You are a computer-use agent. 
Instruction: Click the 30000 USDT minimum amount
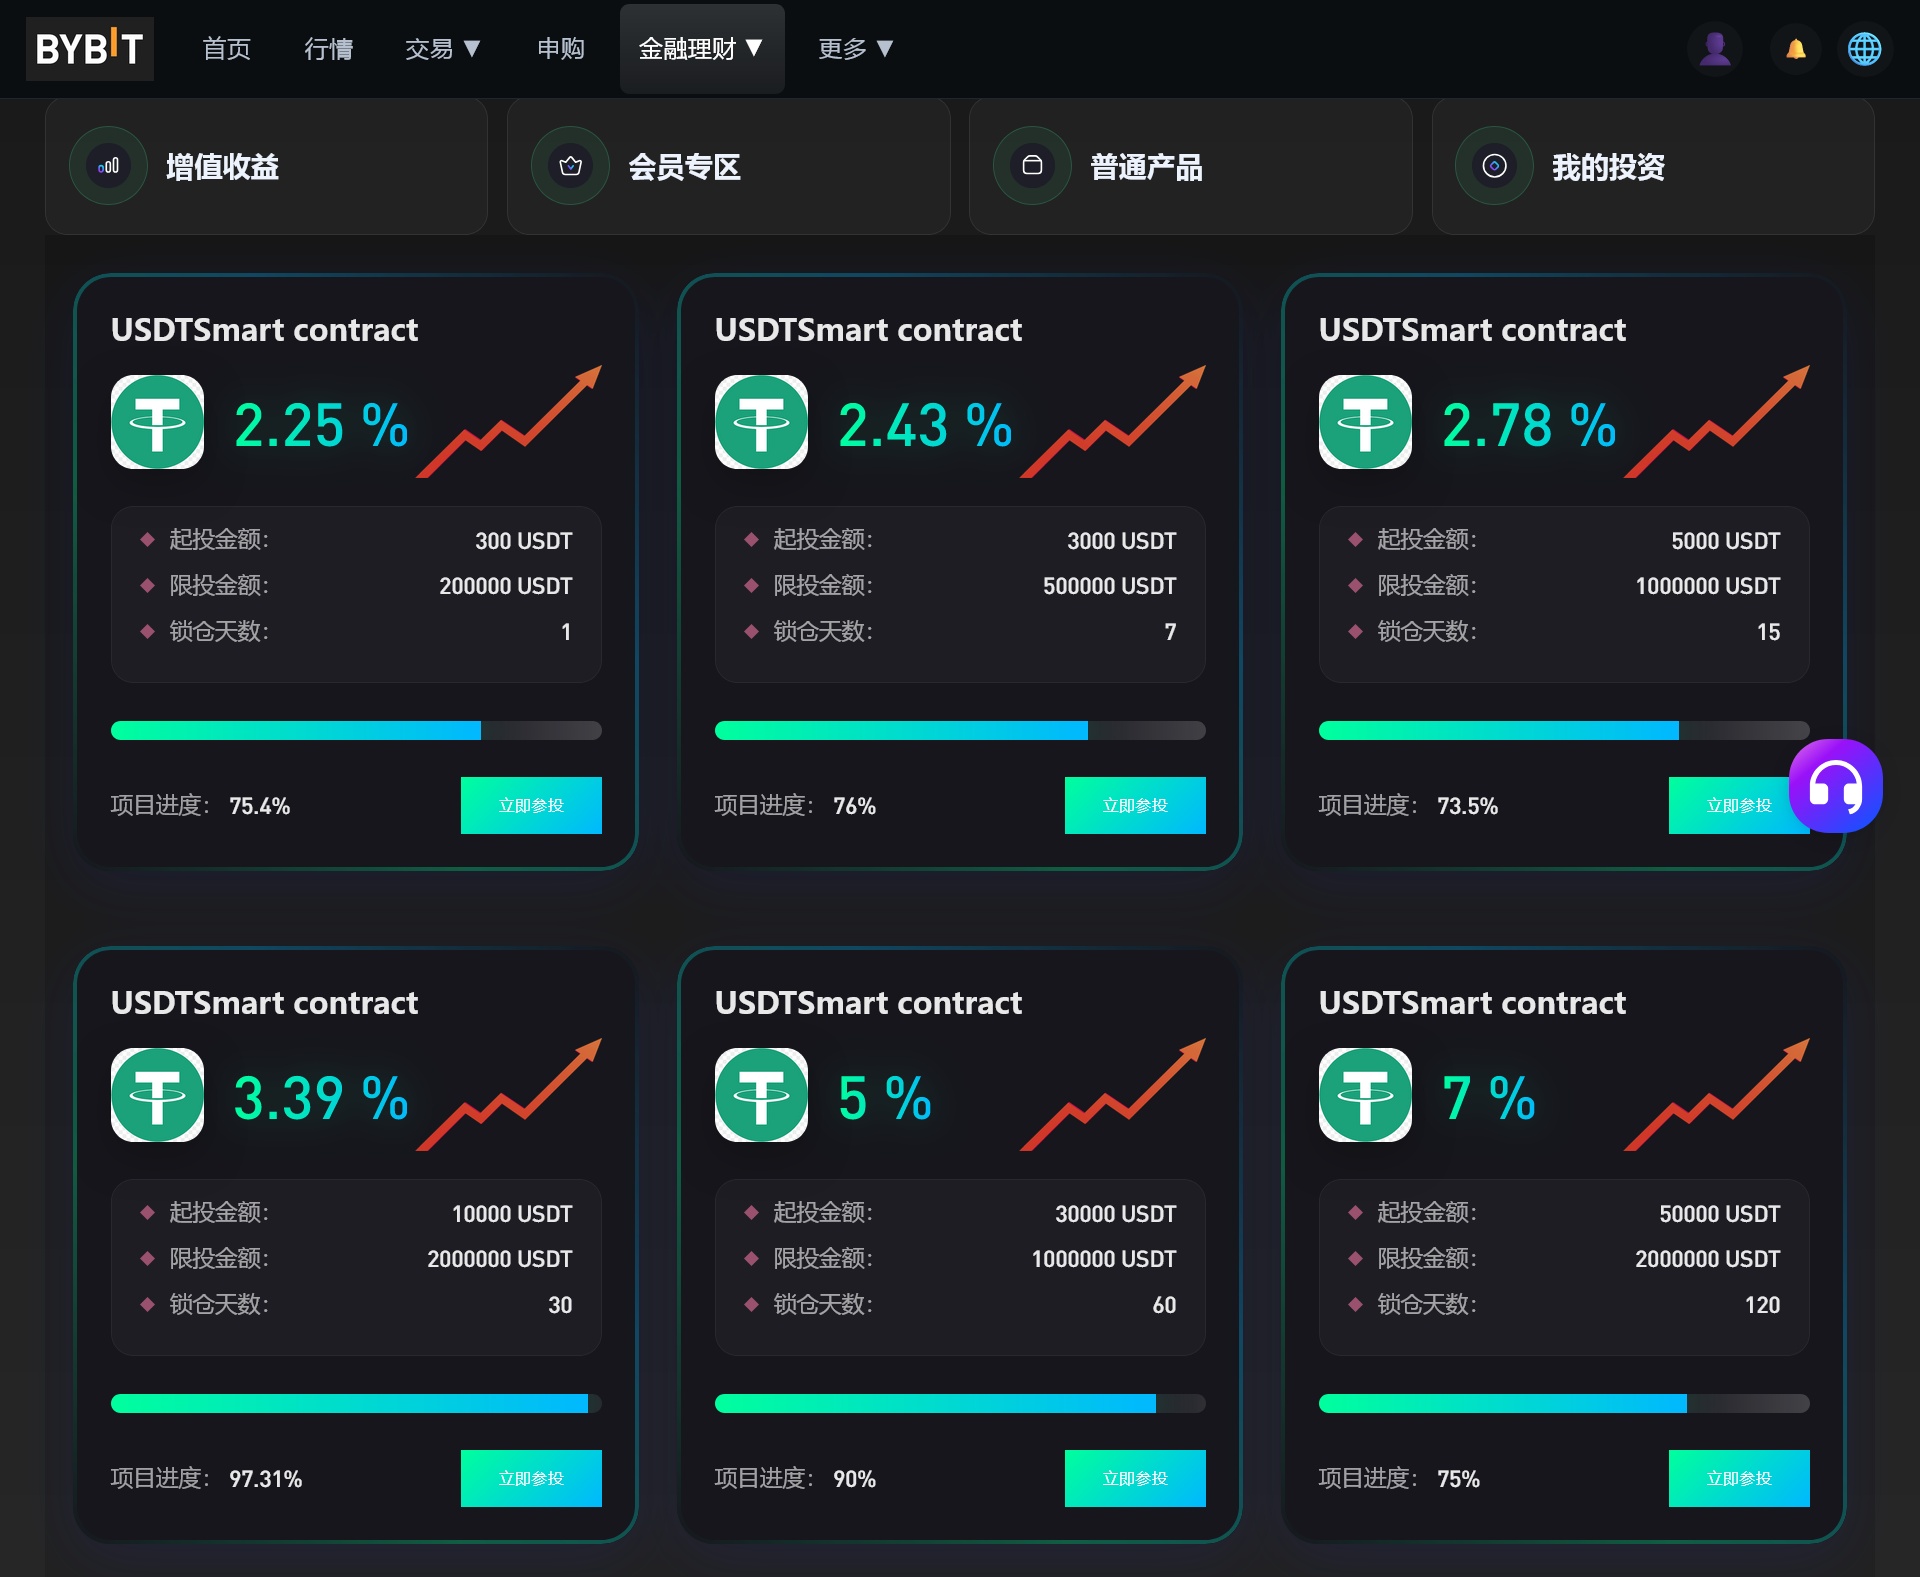click(x=1116, y=1214)
